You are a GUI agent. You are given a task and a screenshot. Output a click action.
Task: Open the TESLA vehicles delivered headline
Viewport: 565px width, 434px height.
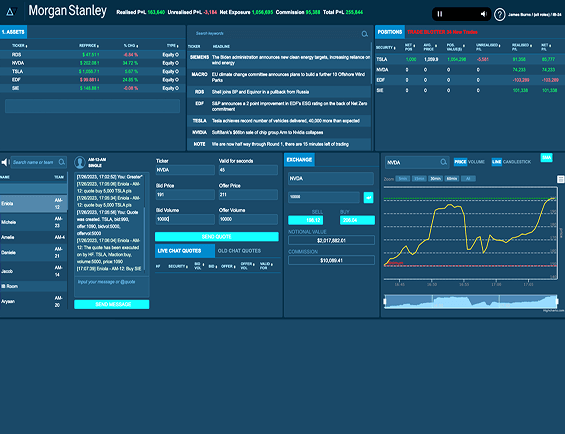pyautogui.click(x=279, y=121)
